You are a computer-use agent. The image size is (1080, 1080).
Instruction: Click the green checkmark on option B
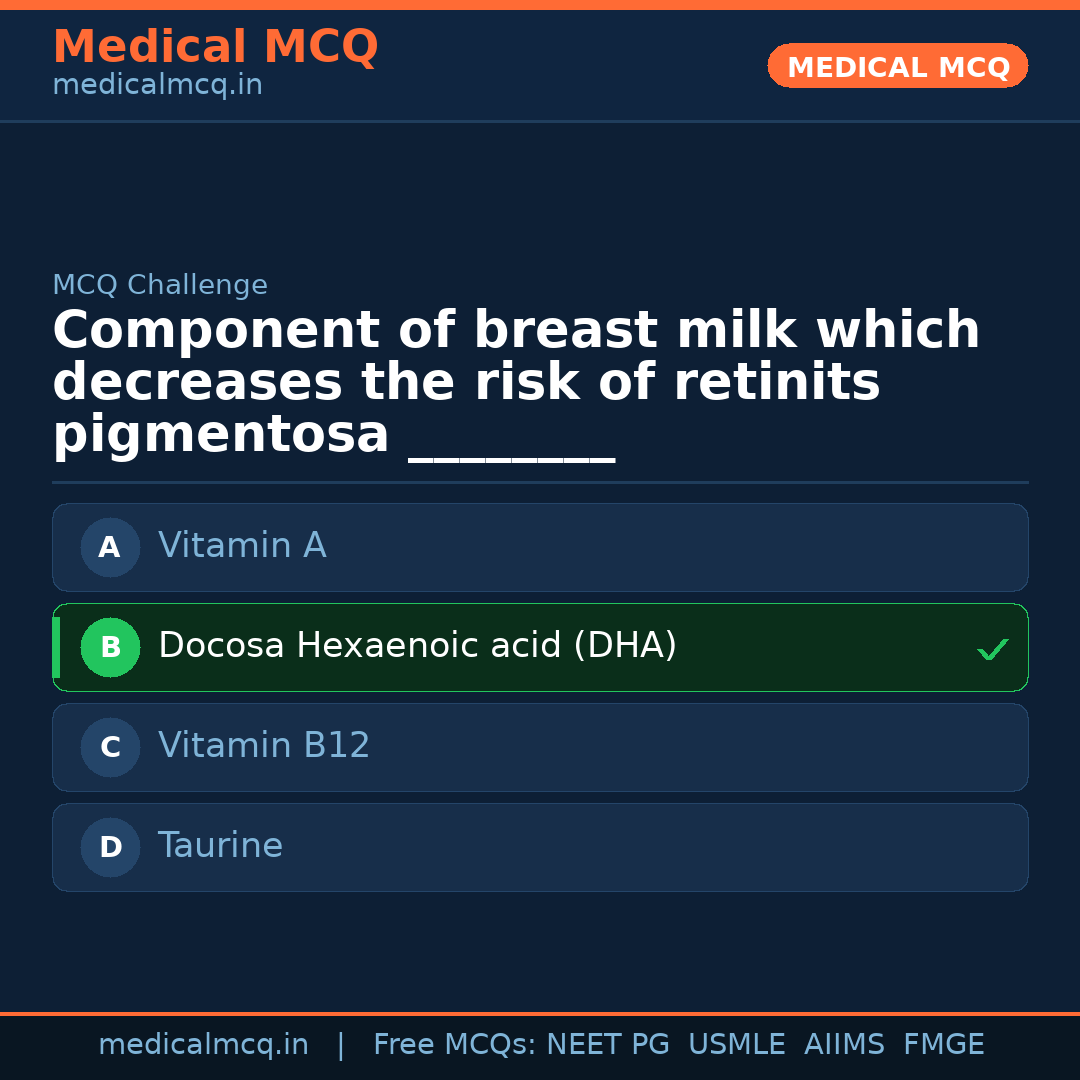click(x=993, y=649)
